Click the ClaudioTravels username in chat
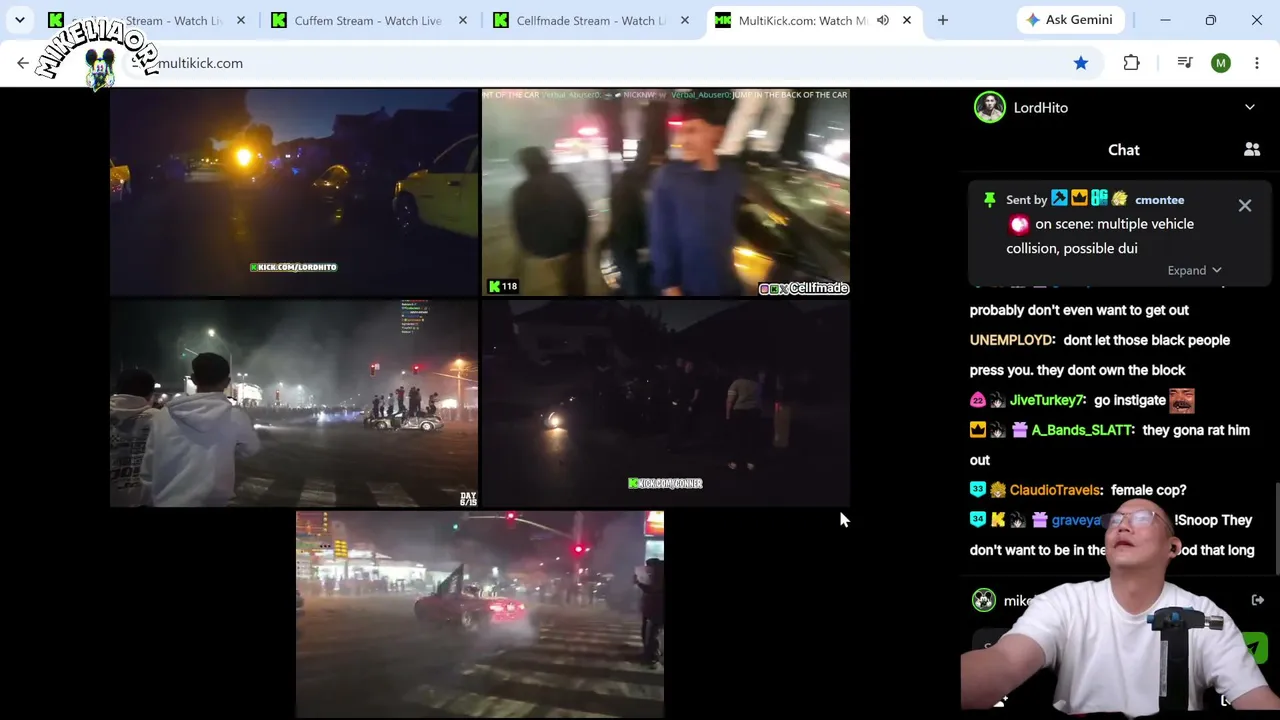 click(1056, 490)
